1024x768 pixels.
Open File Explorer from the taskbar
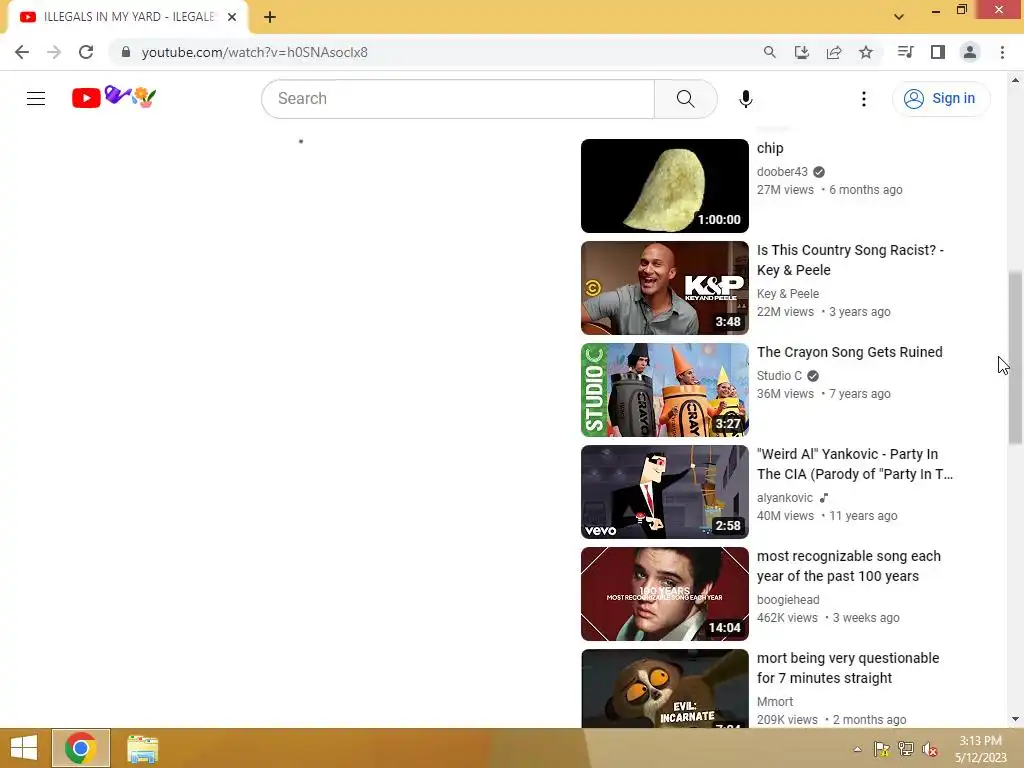(142, 749)
